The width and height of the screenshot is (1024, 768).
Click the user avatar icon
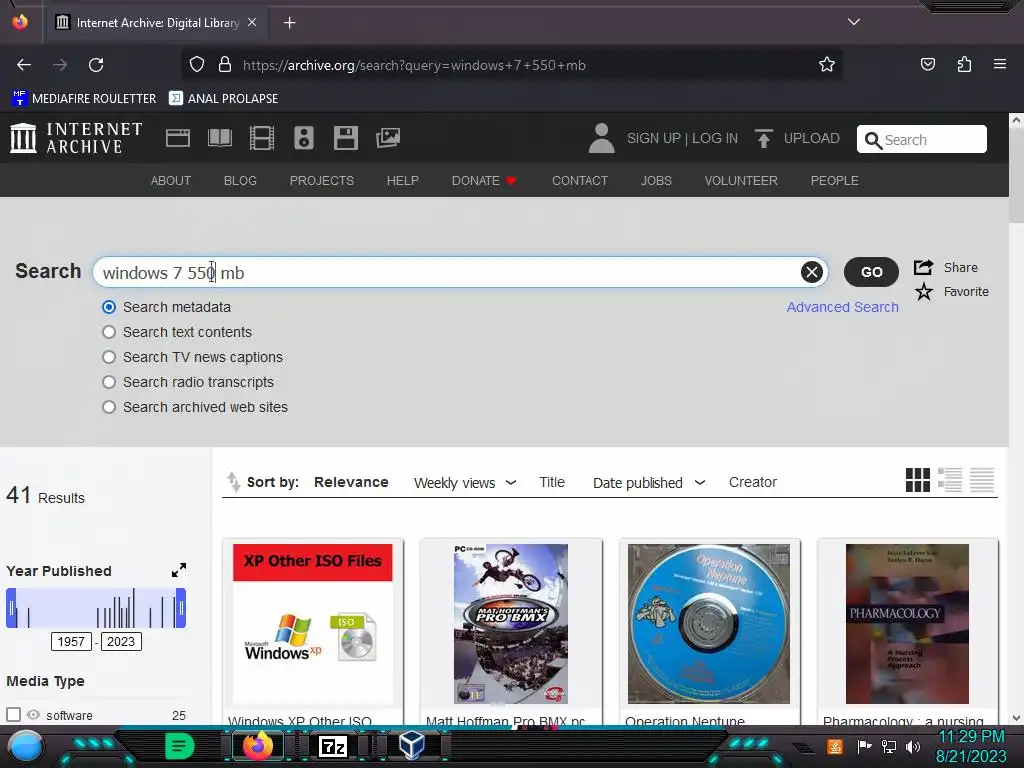click(601, 138)
